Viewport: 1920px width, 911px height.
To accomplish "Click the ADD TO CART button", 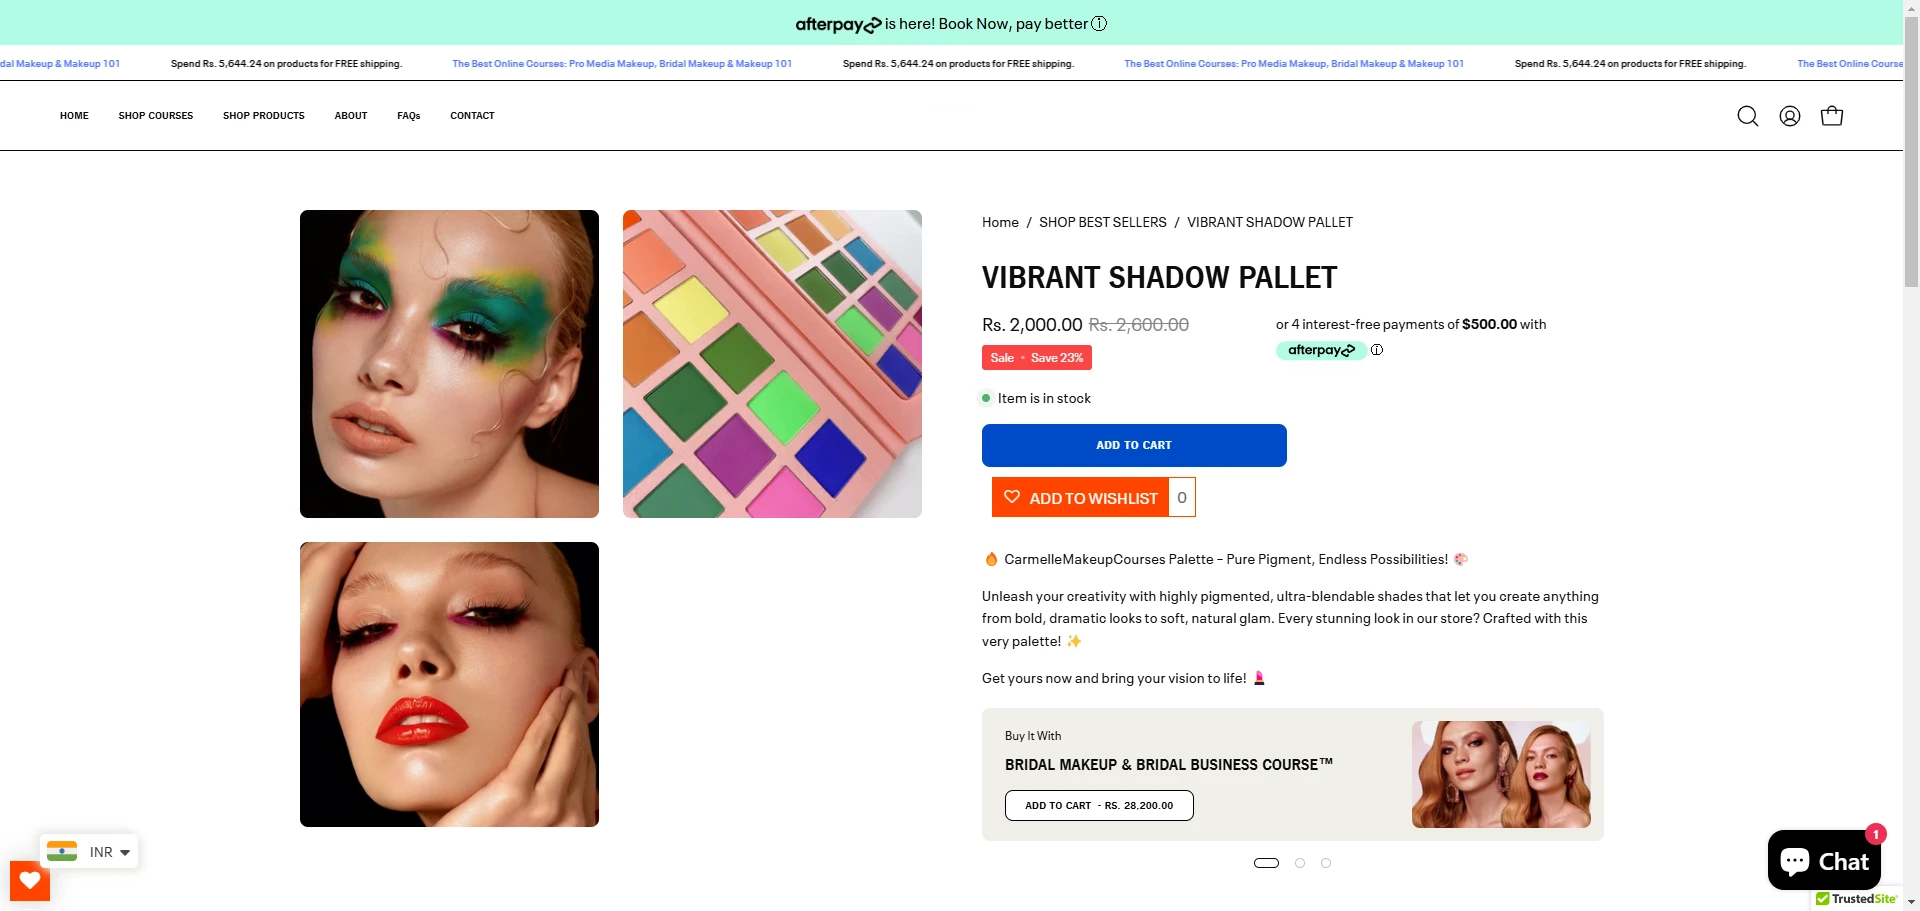I will [1133, 445].
